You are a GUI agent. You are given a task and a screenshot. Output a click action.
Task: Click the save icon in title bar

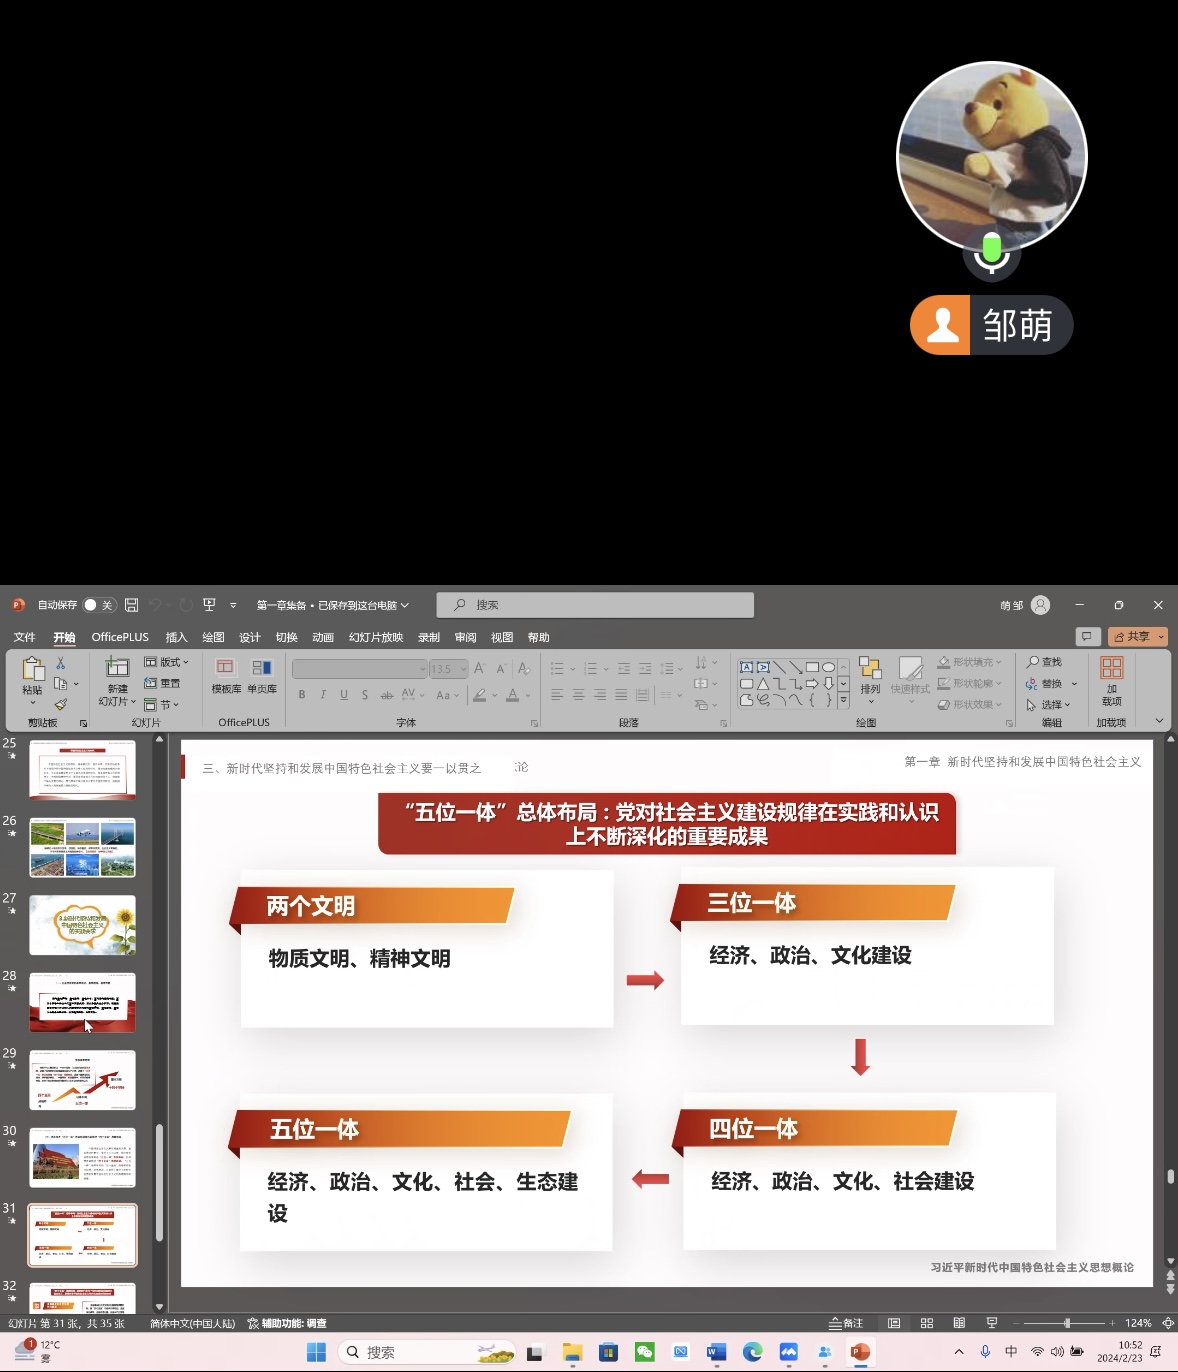131,605
